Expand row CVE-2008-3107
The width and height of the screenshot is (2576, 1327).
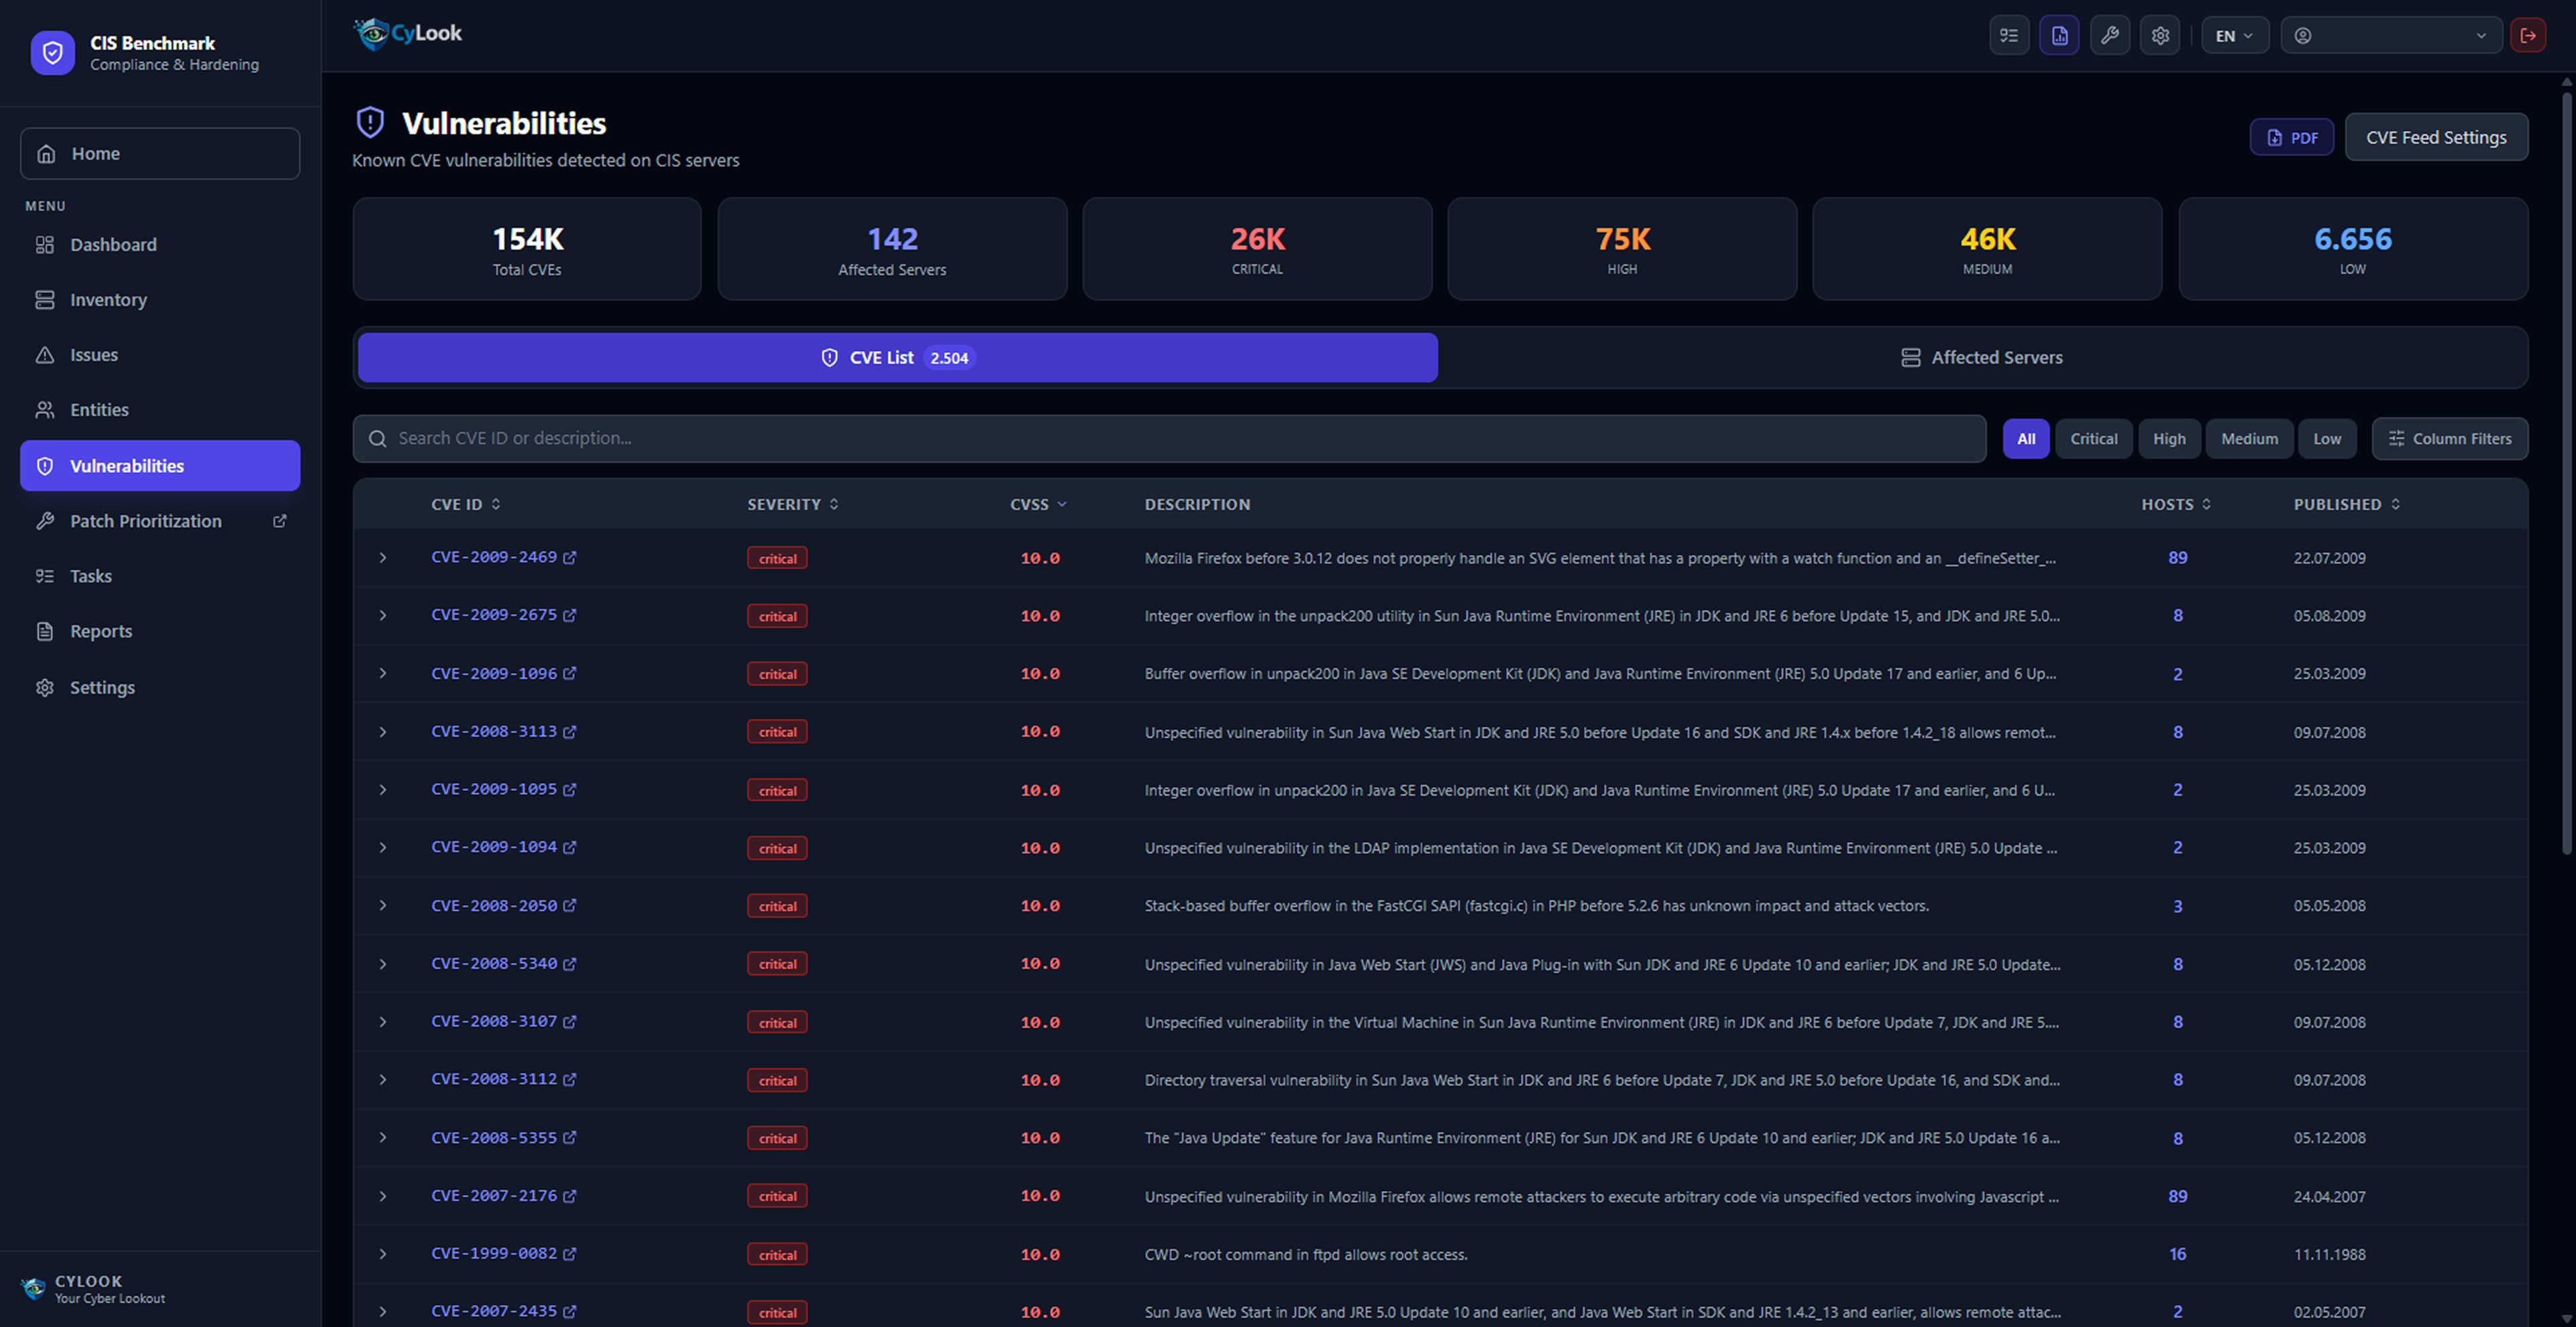coord(382,1022)
